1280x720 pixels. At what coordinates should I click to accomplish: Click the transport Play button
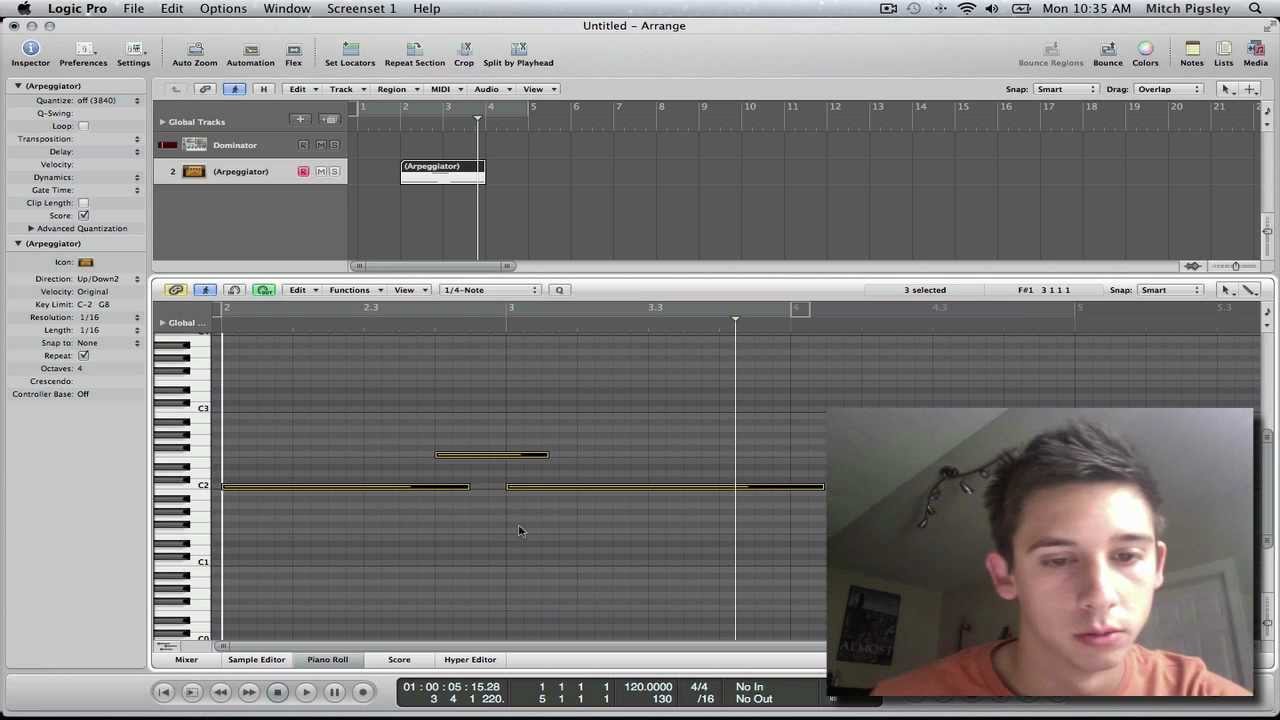[306, 692]
